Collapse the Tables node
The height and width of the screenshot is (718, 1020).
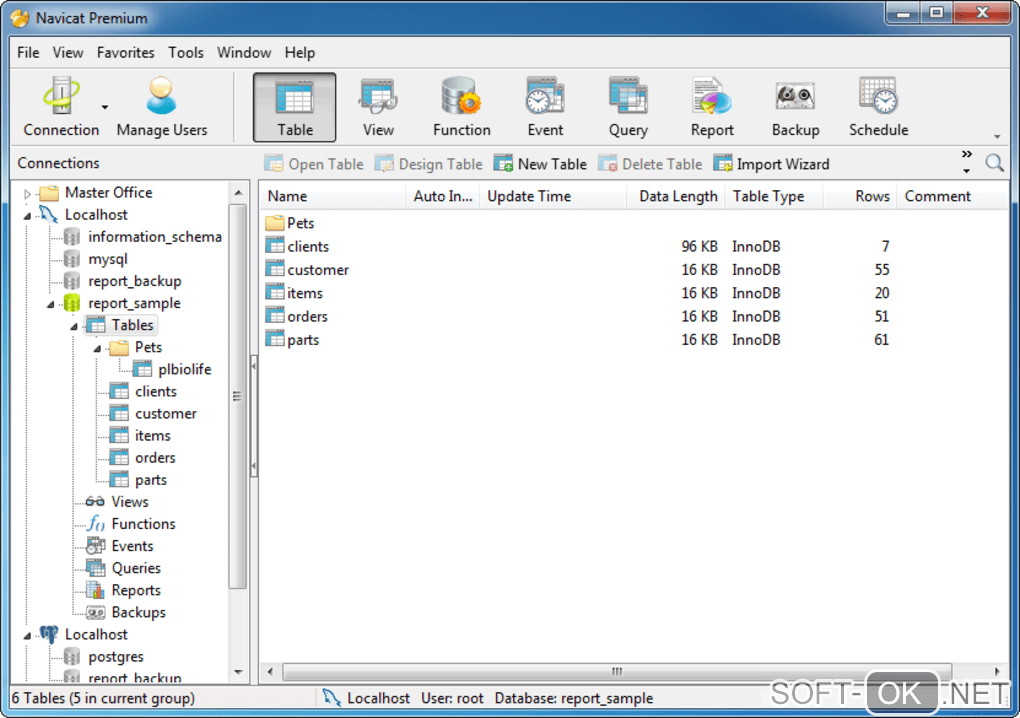coord(74,326)
